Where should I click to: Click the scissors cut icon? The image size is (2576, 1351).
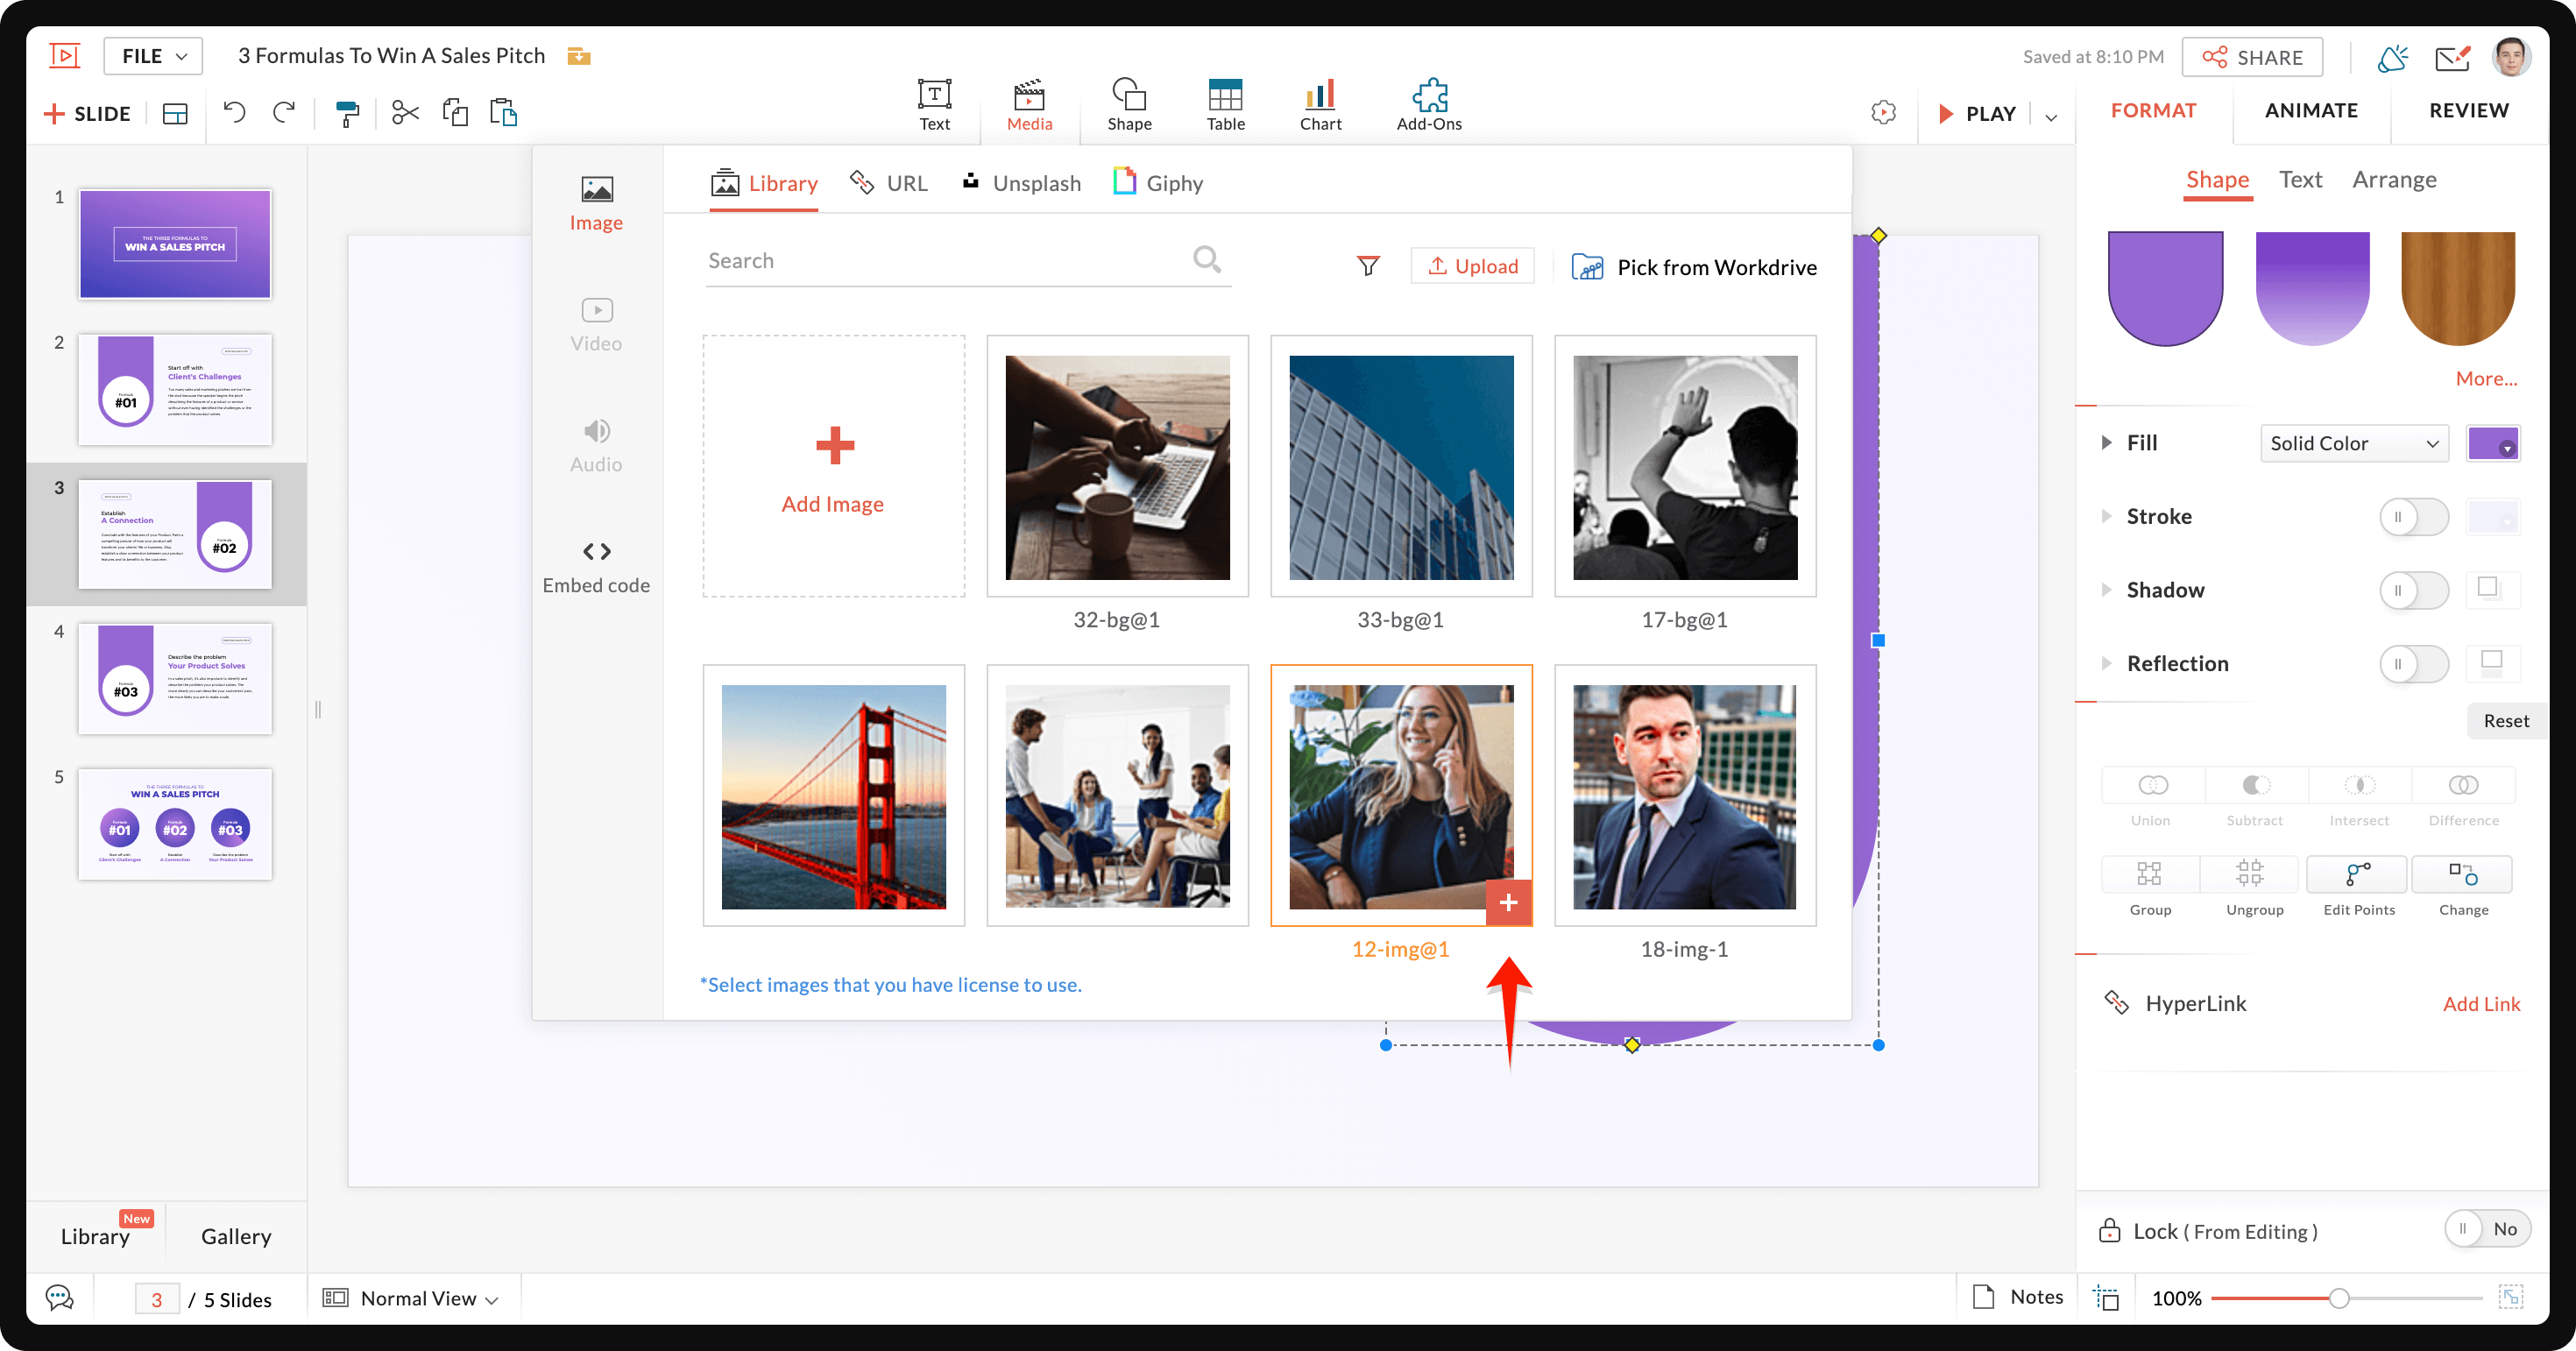coord(405,112)
